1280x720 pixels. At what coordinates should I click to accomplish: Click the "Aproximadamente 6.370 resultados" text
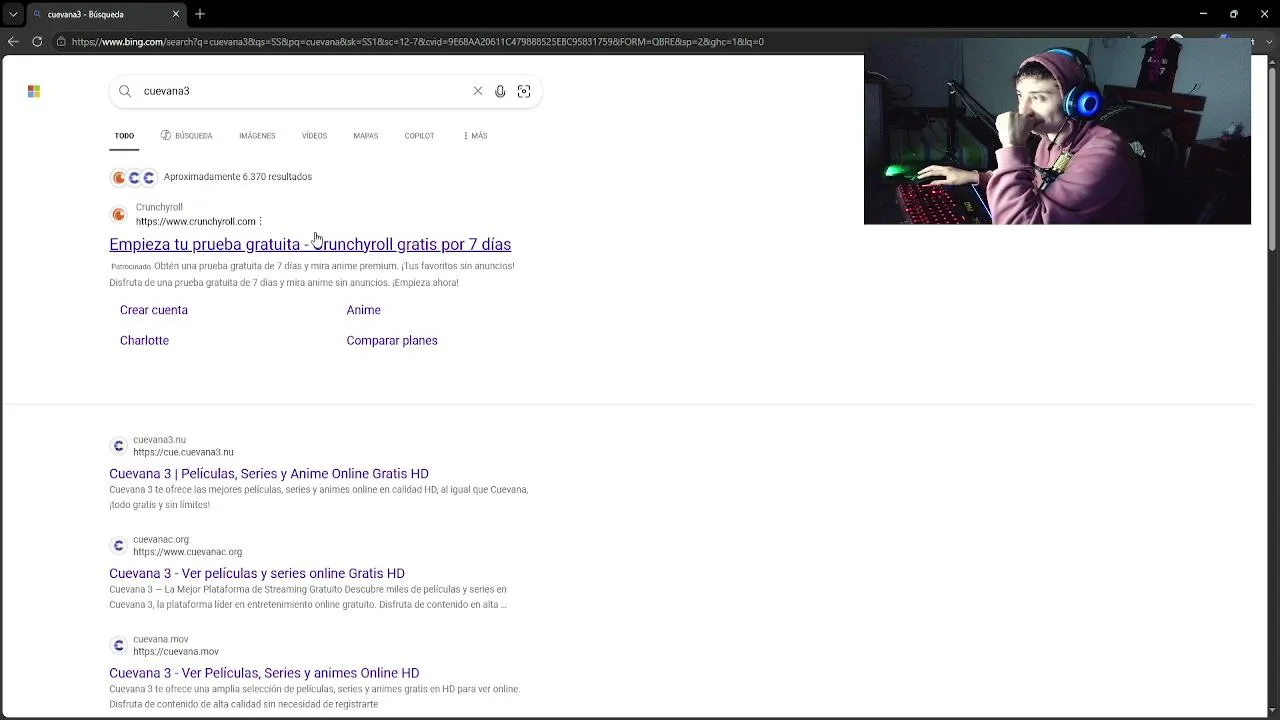[238, 177]
